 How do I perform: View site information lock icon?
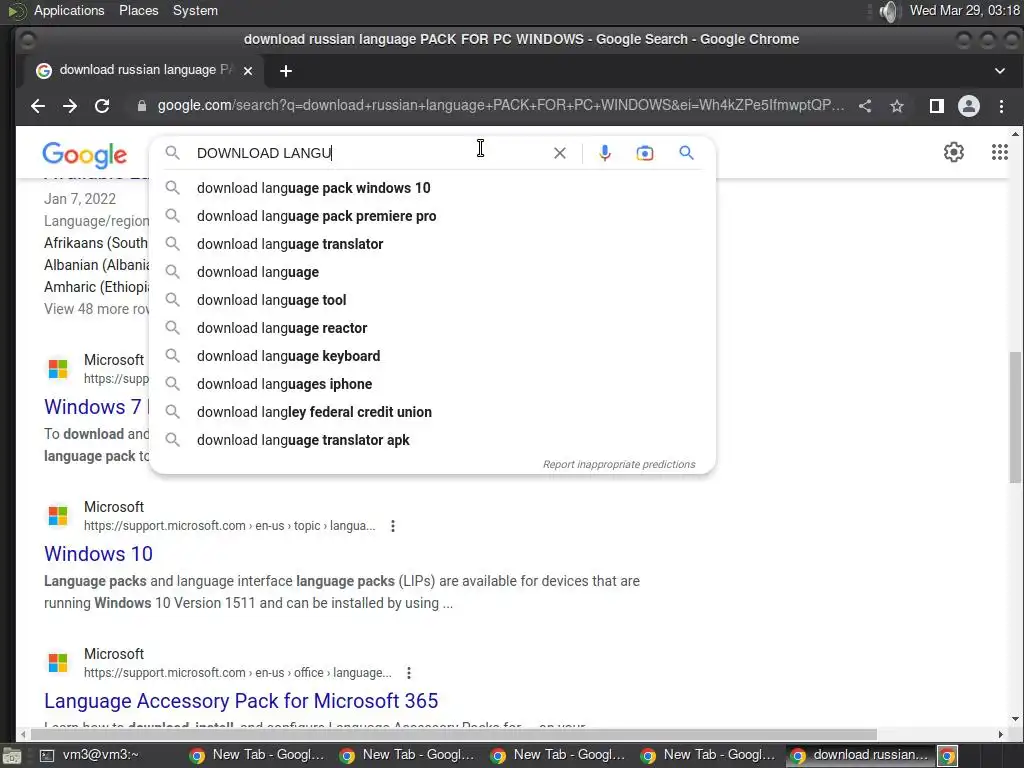pos(142,106)
